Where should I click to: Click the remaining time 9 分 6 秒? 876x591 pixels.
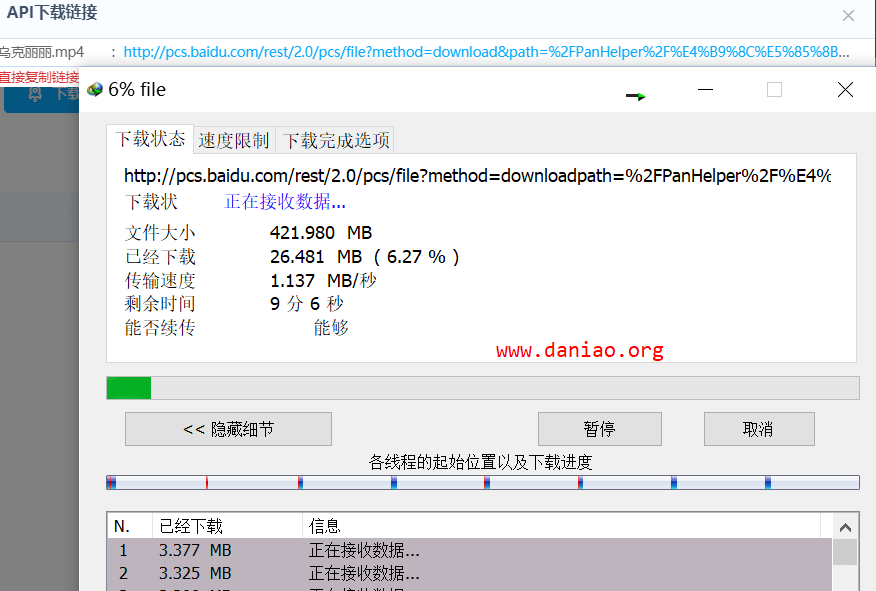click(x=307, y=303)
